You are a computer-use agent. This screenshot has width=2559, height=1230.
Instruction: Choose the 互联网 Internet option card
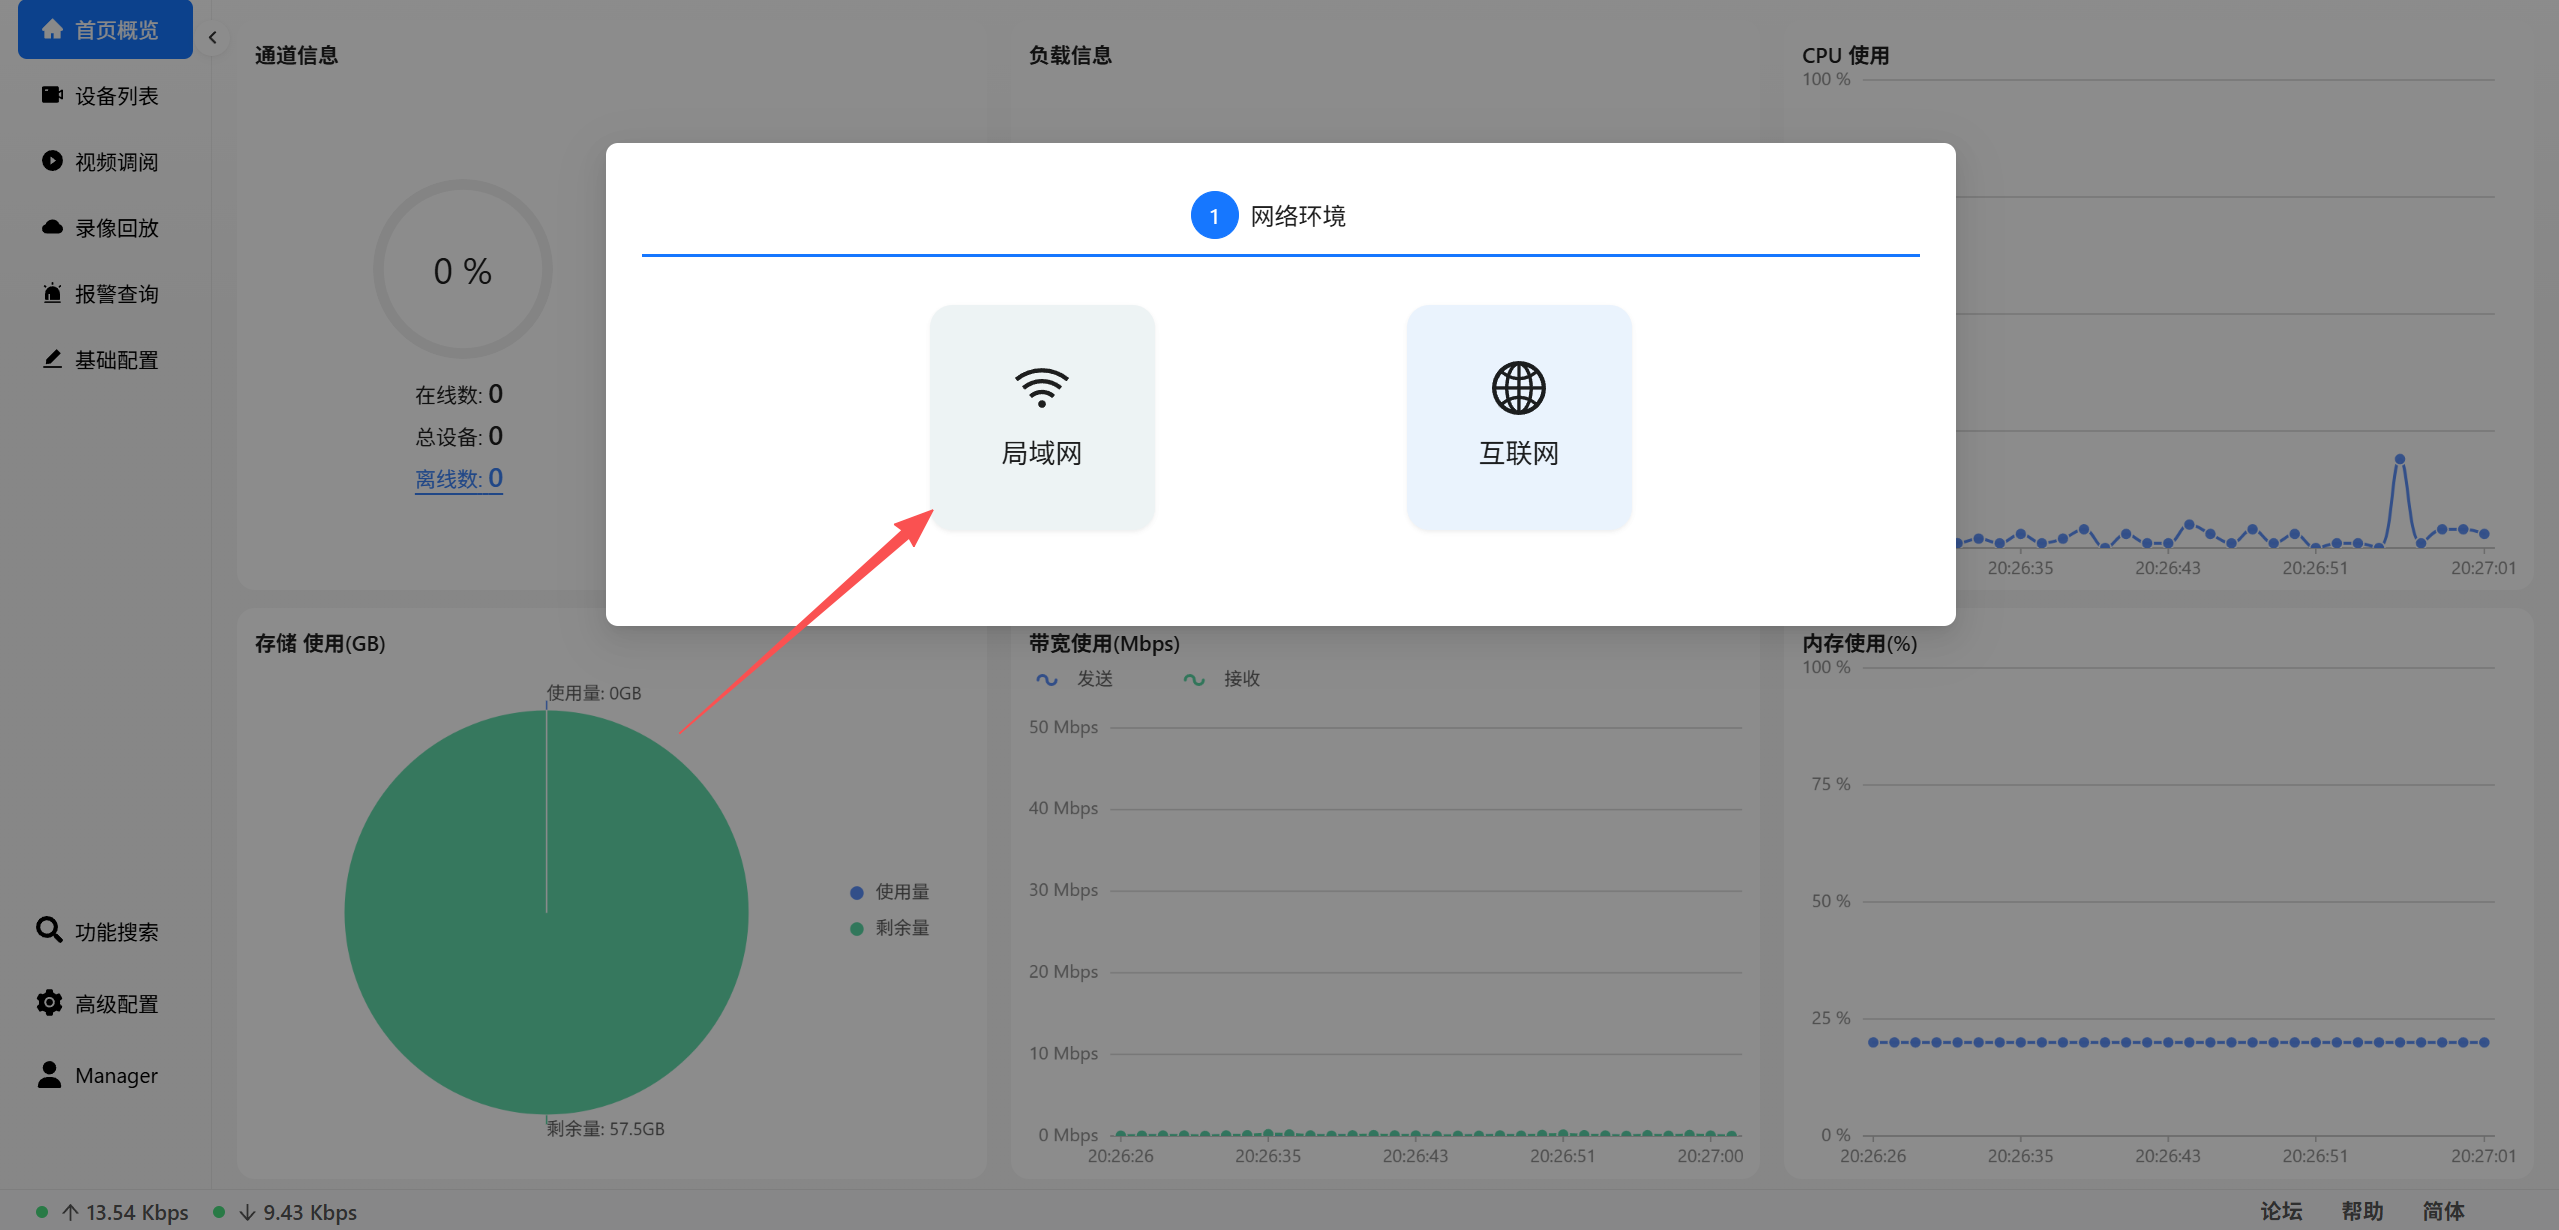click(x=1518, y=417)
